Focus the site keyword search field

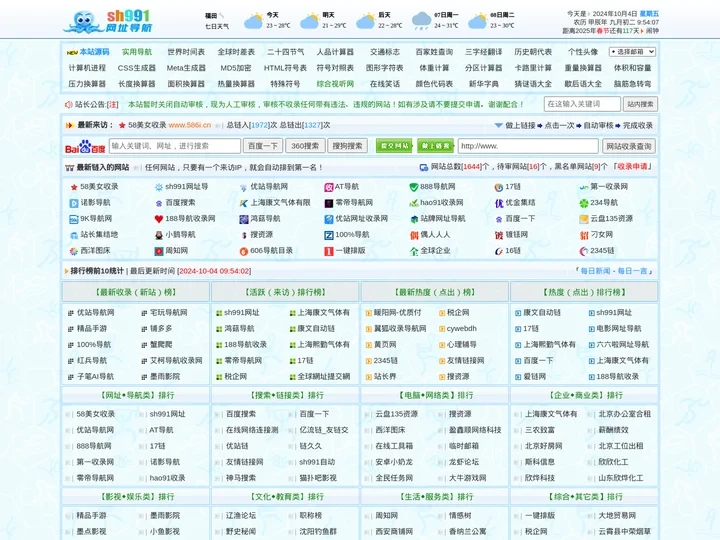[582, 104]
